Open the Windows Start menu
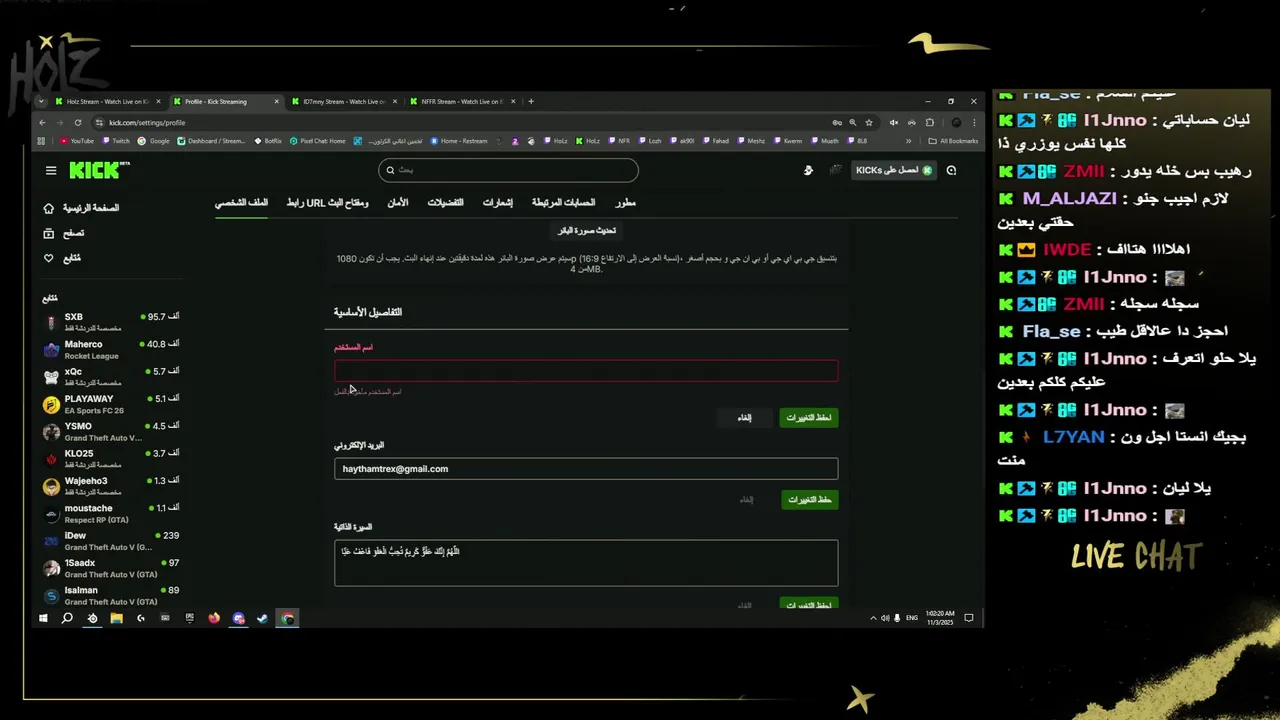Viewport: 1280px width, 720px height. (43, 618)
